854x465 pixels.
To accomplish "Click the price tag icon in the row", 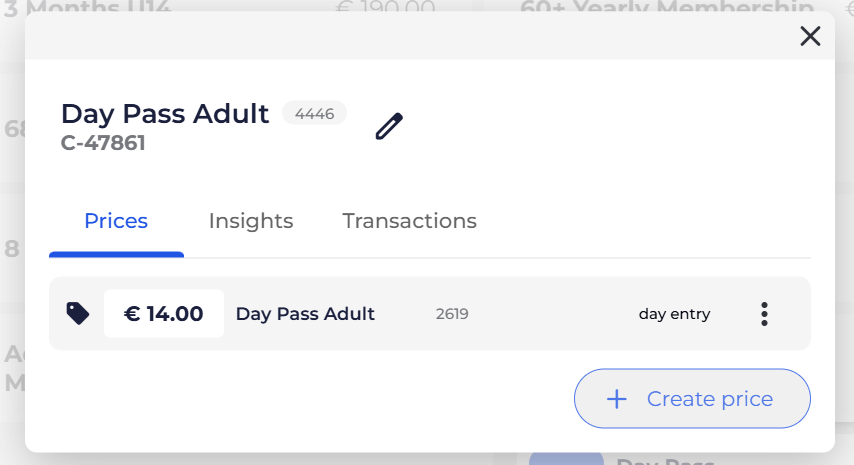I will [77, 313].
